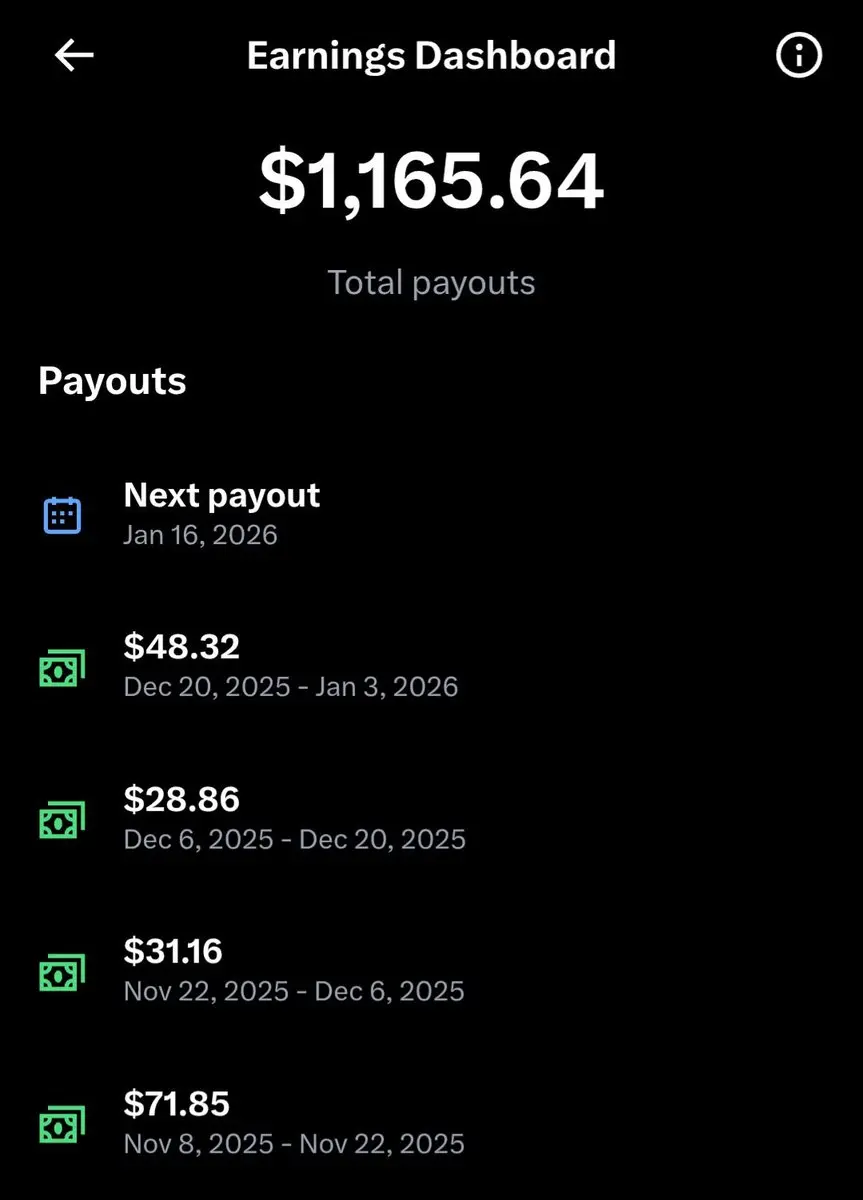Select the cash icon beside $71.85

62,1123
